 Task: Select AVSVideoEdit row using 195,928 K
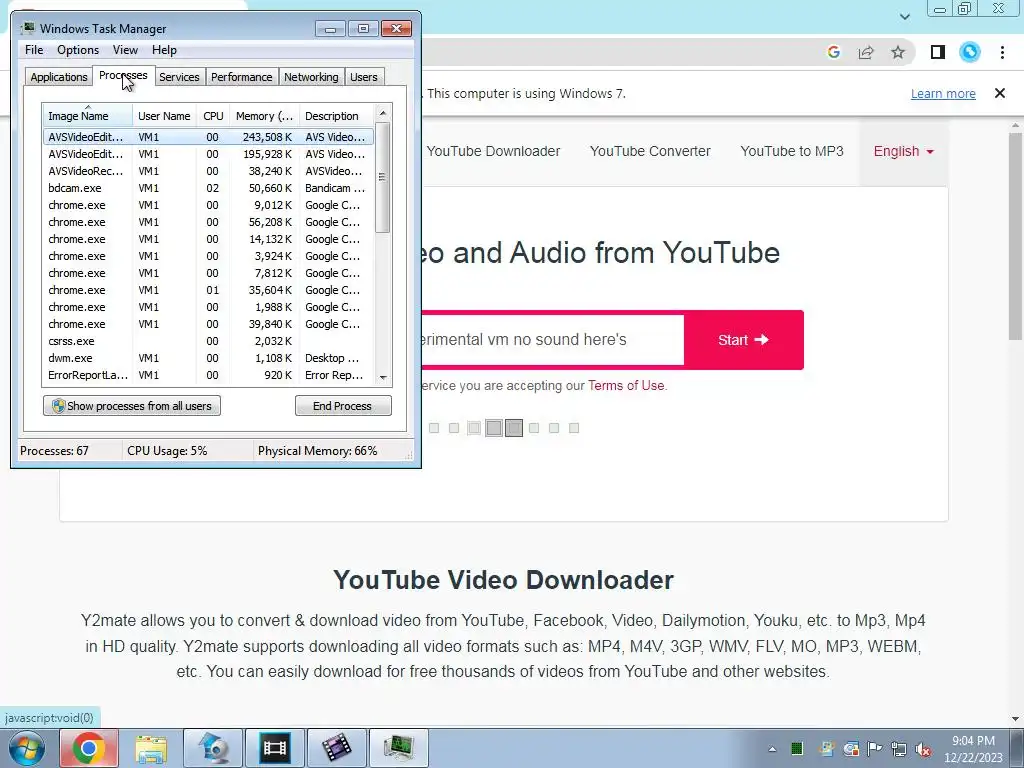(x=209, y=154)
